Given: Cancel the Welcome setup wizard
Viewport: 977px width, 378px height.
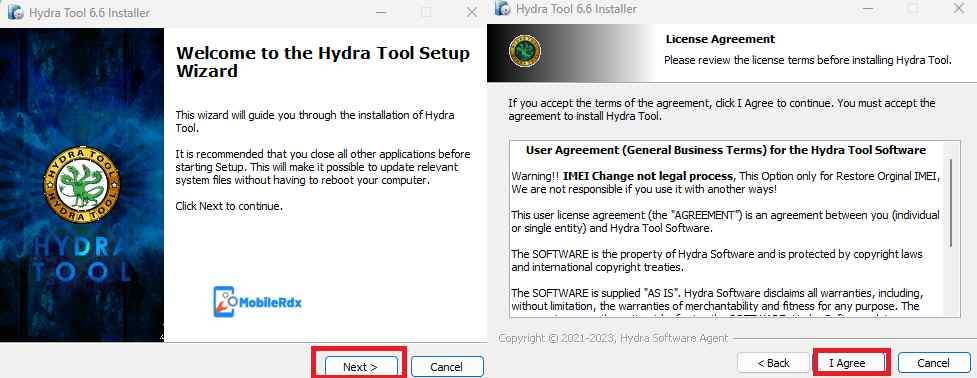Looking at the screenshot, I should 447,367.
